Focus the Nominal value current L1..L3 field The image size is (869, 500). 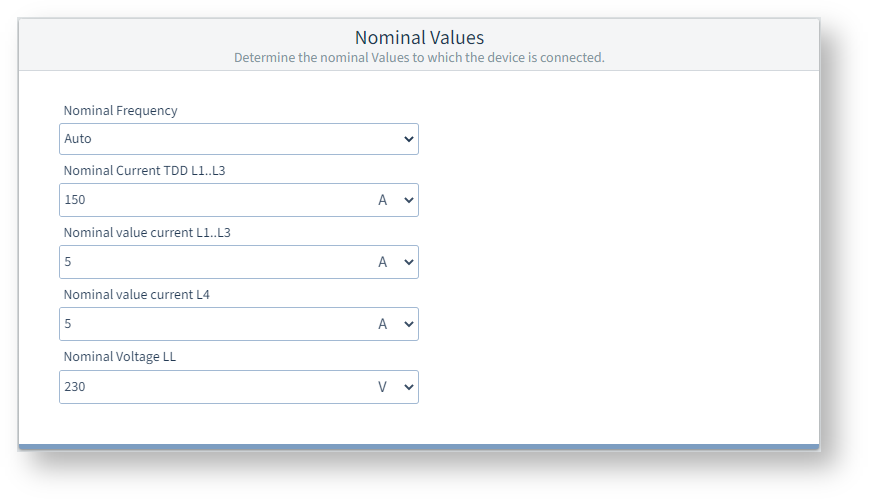[x=210, y=262]
